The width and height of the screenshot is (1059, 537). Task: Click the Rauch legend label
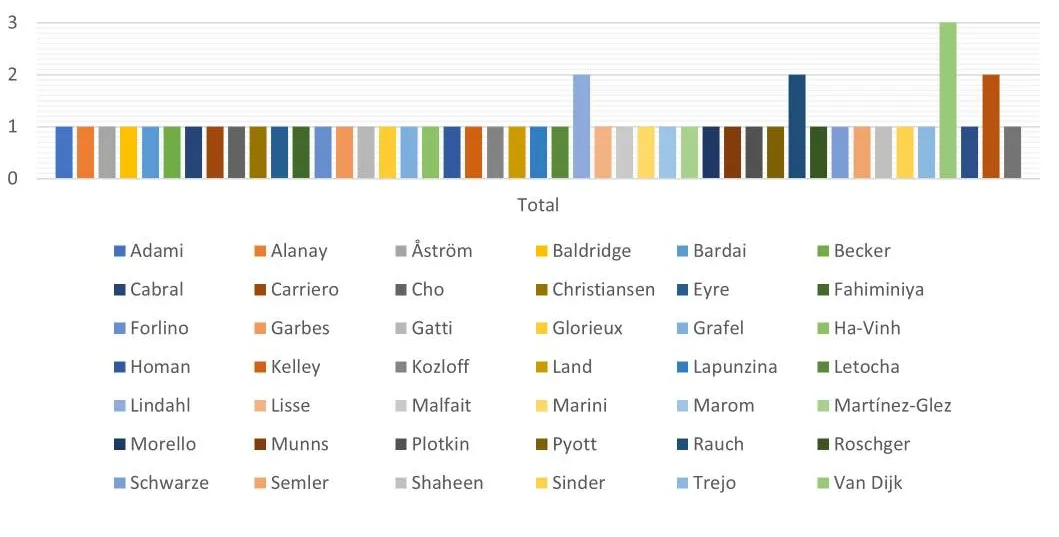tap(718, 444)
